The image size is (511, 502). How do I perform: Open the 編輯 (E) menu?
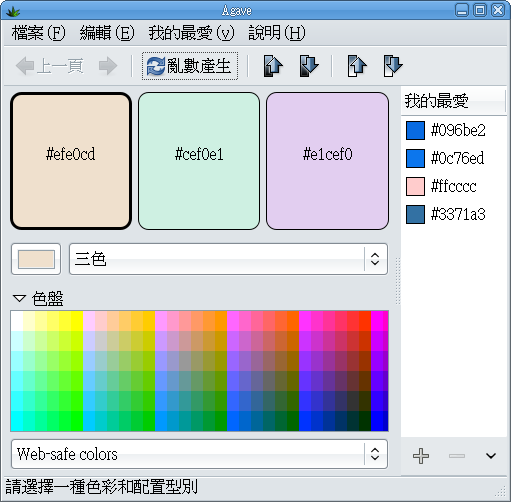pos(107,33)
